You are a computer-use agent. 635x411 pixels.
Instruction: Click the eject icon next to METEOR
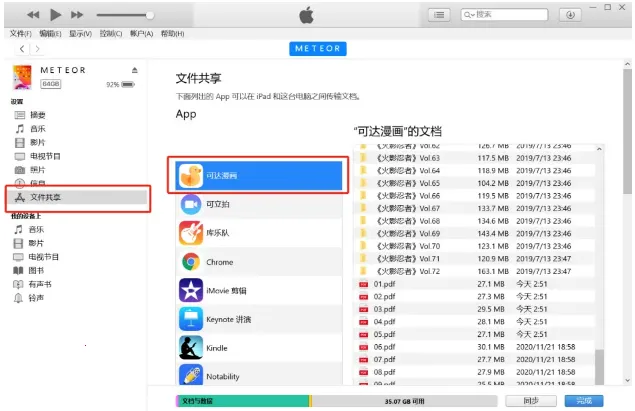(x=135, y=69)
